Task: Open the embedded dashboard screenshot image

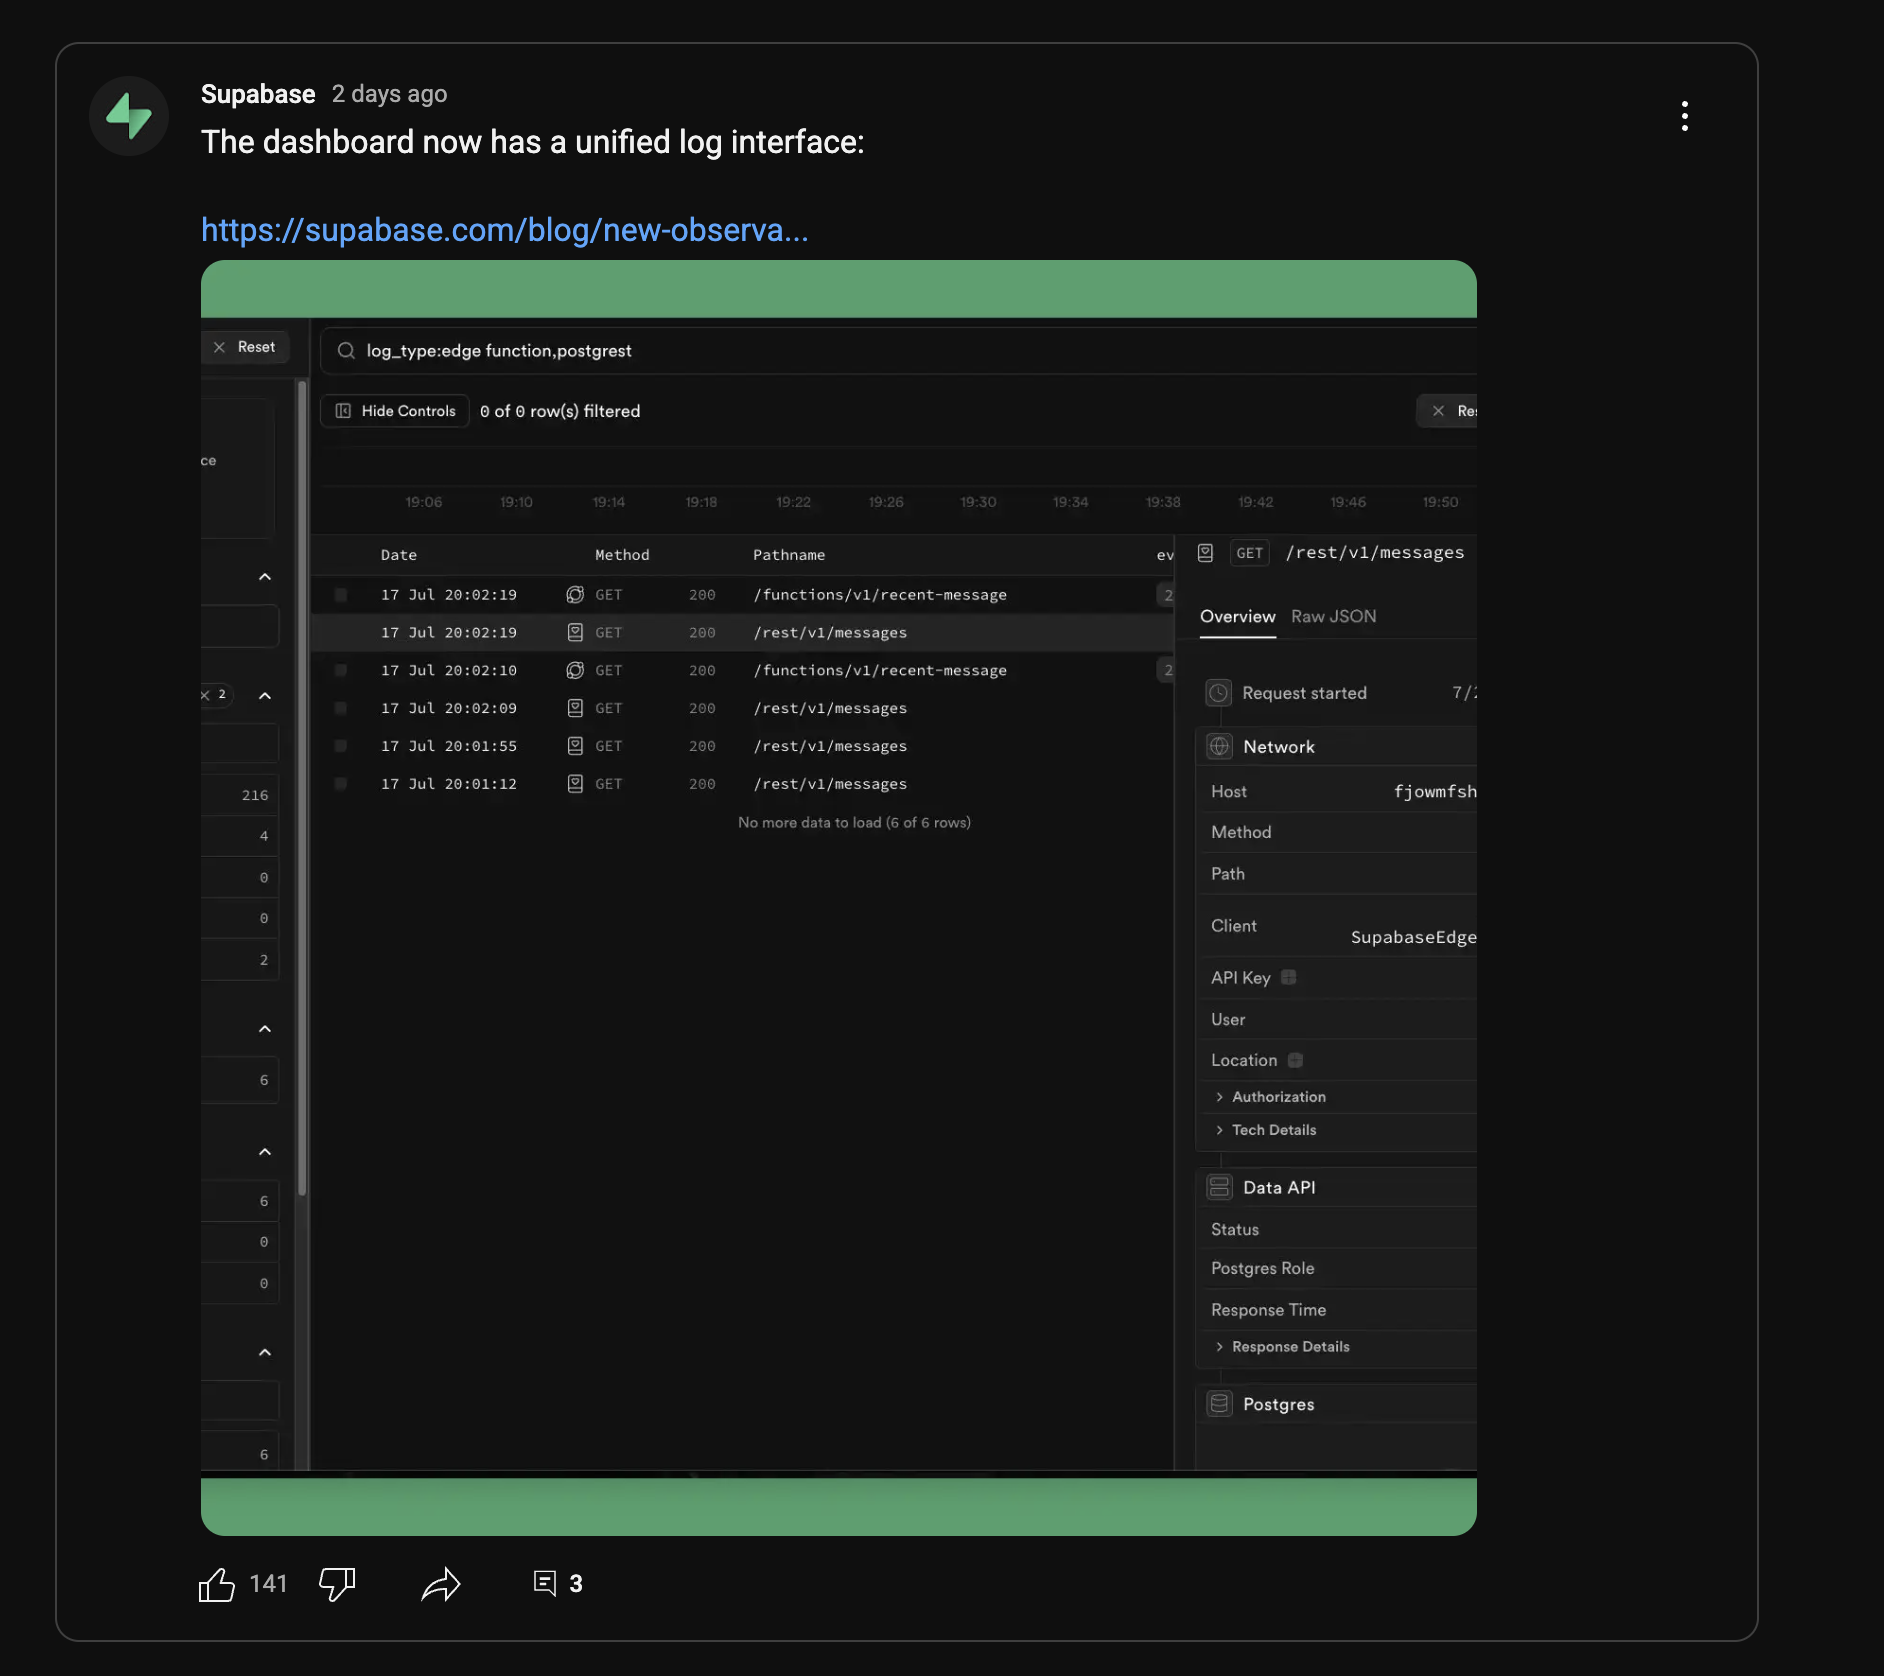Action: 839,898
